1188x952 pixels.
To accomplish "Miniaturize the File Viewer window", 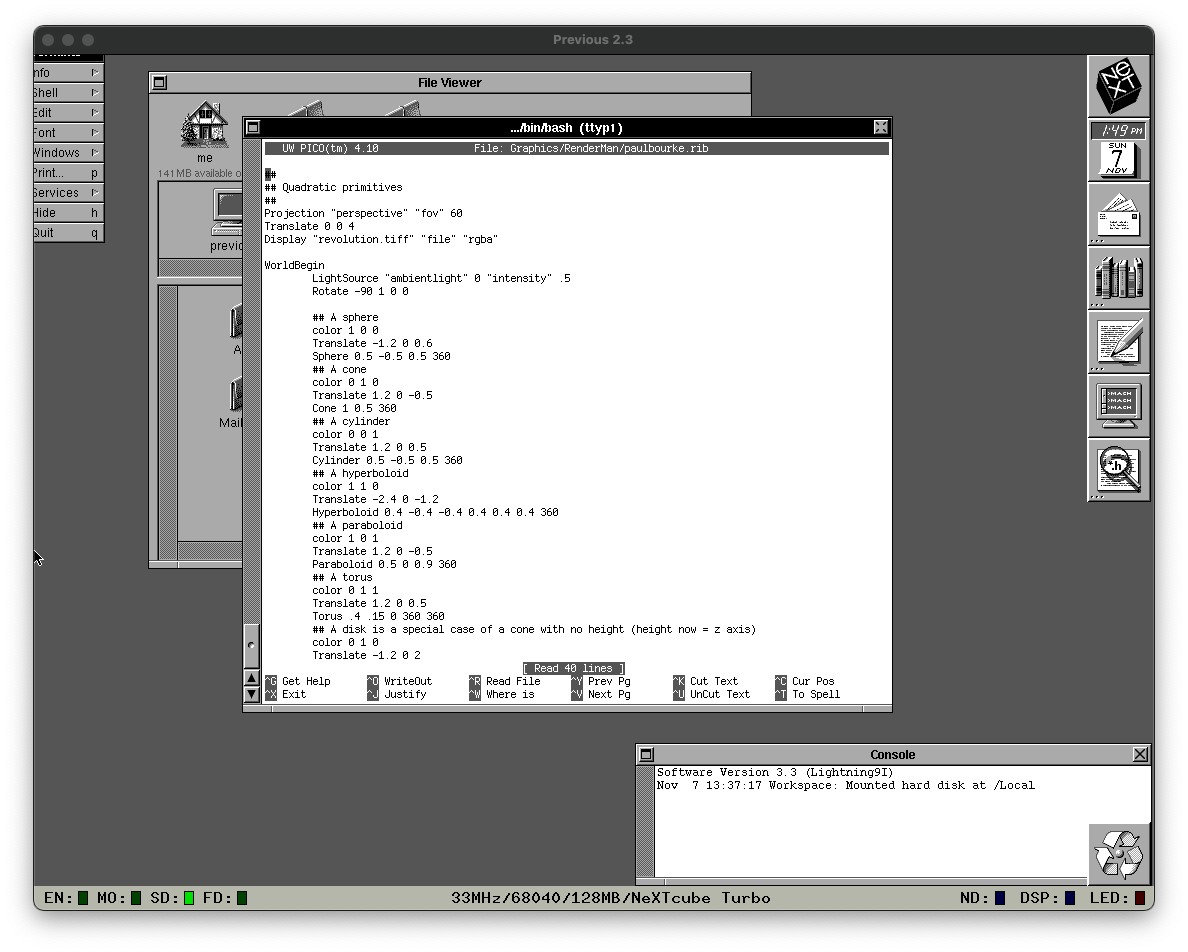I will point(159,83).
